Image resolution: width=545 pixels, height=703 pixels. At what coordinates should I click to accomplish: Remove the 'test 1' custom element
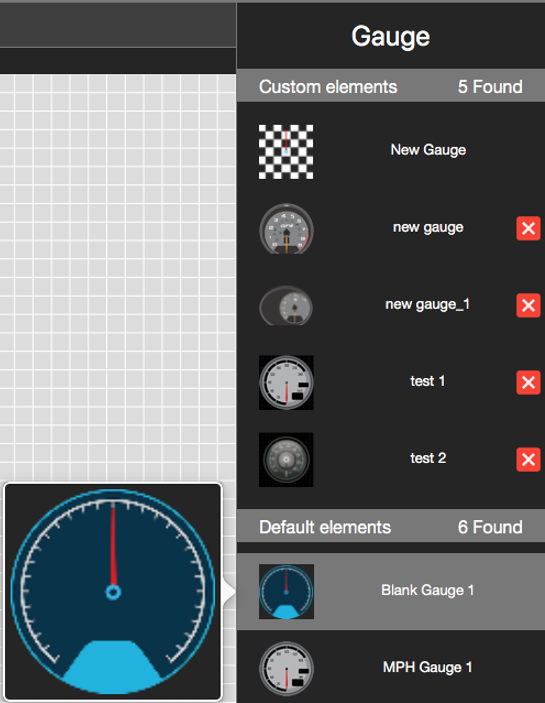[x=528, y=382]
